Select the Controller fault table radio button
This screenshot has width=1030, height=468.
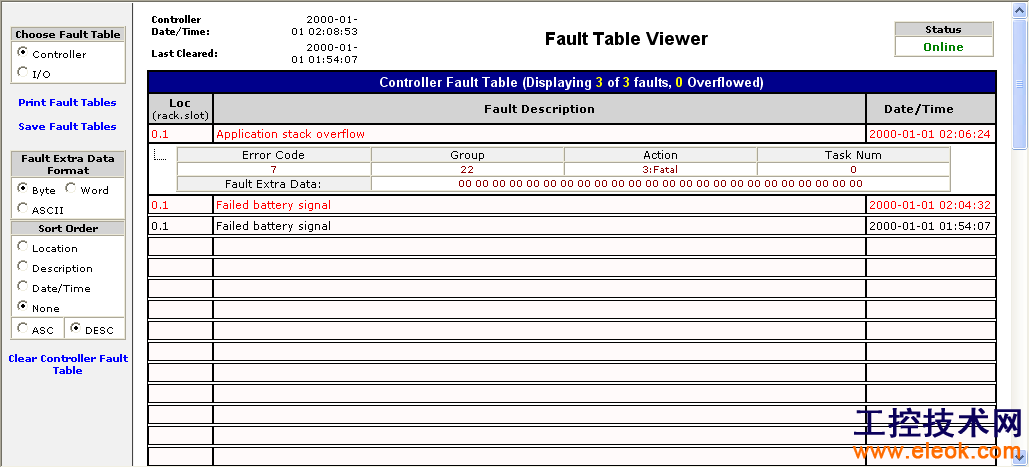click(23, 52)
